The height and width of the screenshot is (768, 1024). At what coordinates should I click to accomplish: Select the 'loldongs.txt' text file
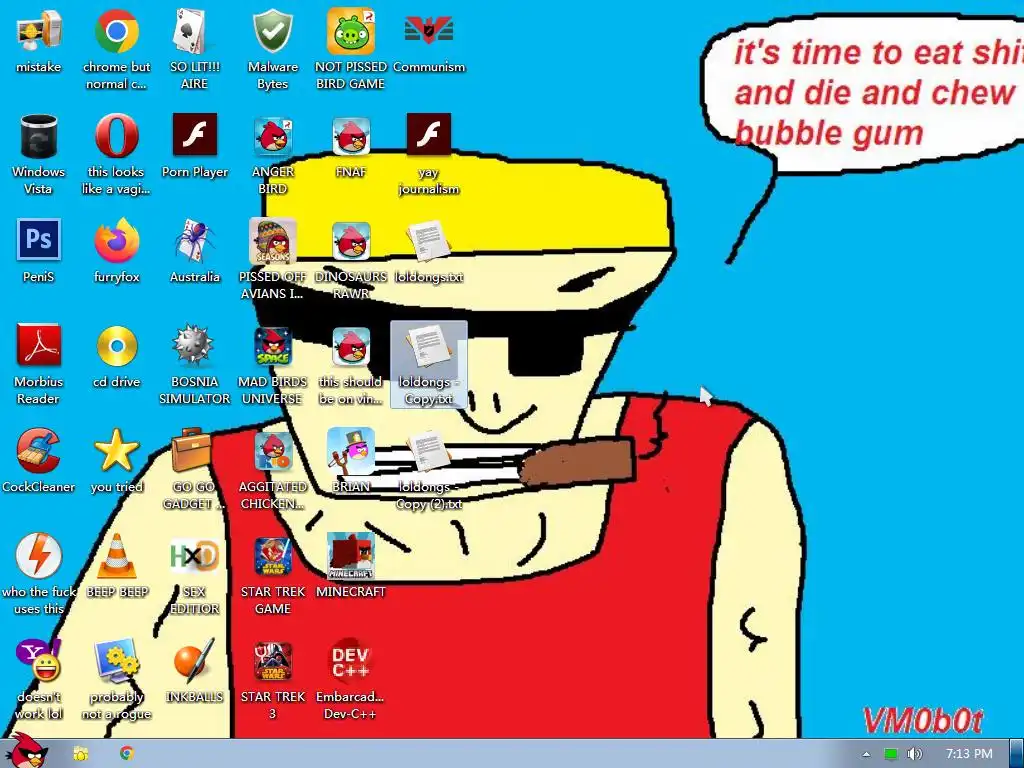[428, 243]
